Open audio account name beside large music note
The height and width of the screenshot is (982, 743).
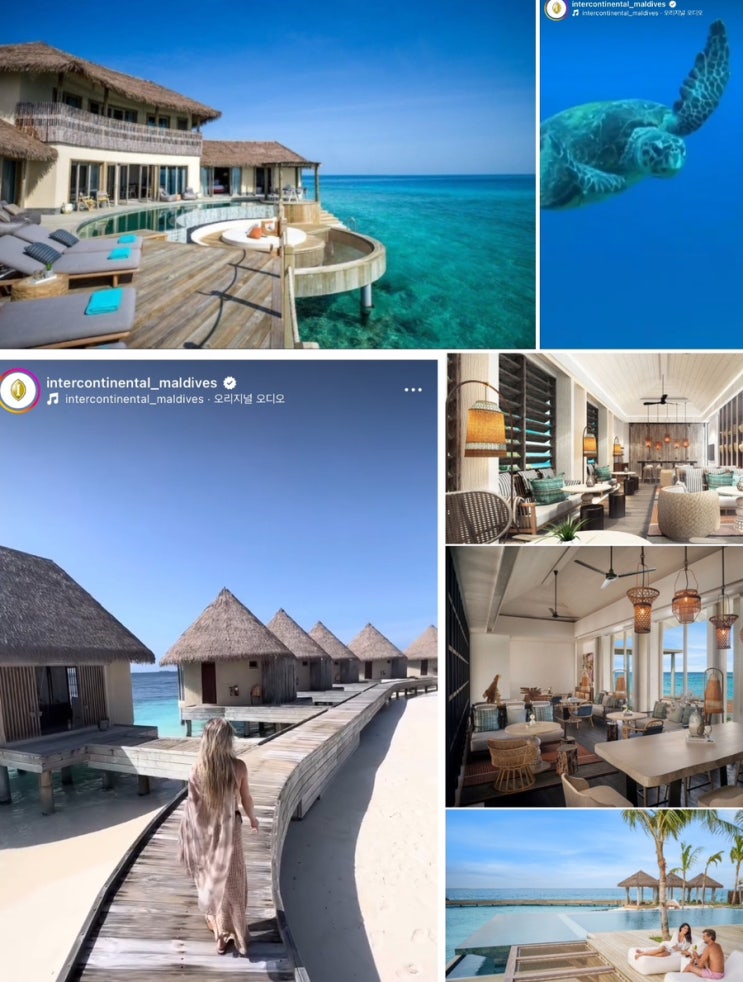coord(134,399)
